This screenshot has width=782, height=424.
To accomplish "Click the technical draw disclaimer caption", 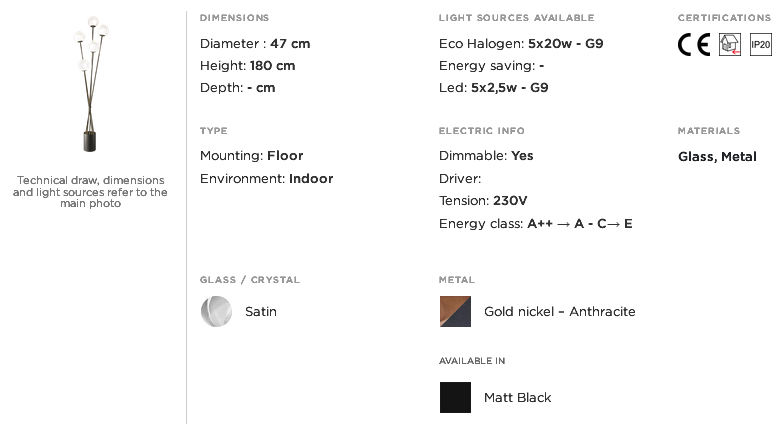I will pyautogui.click(x=90, y=192).
